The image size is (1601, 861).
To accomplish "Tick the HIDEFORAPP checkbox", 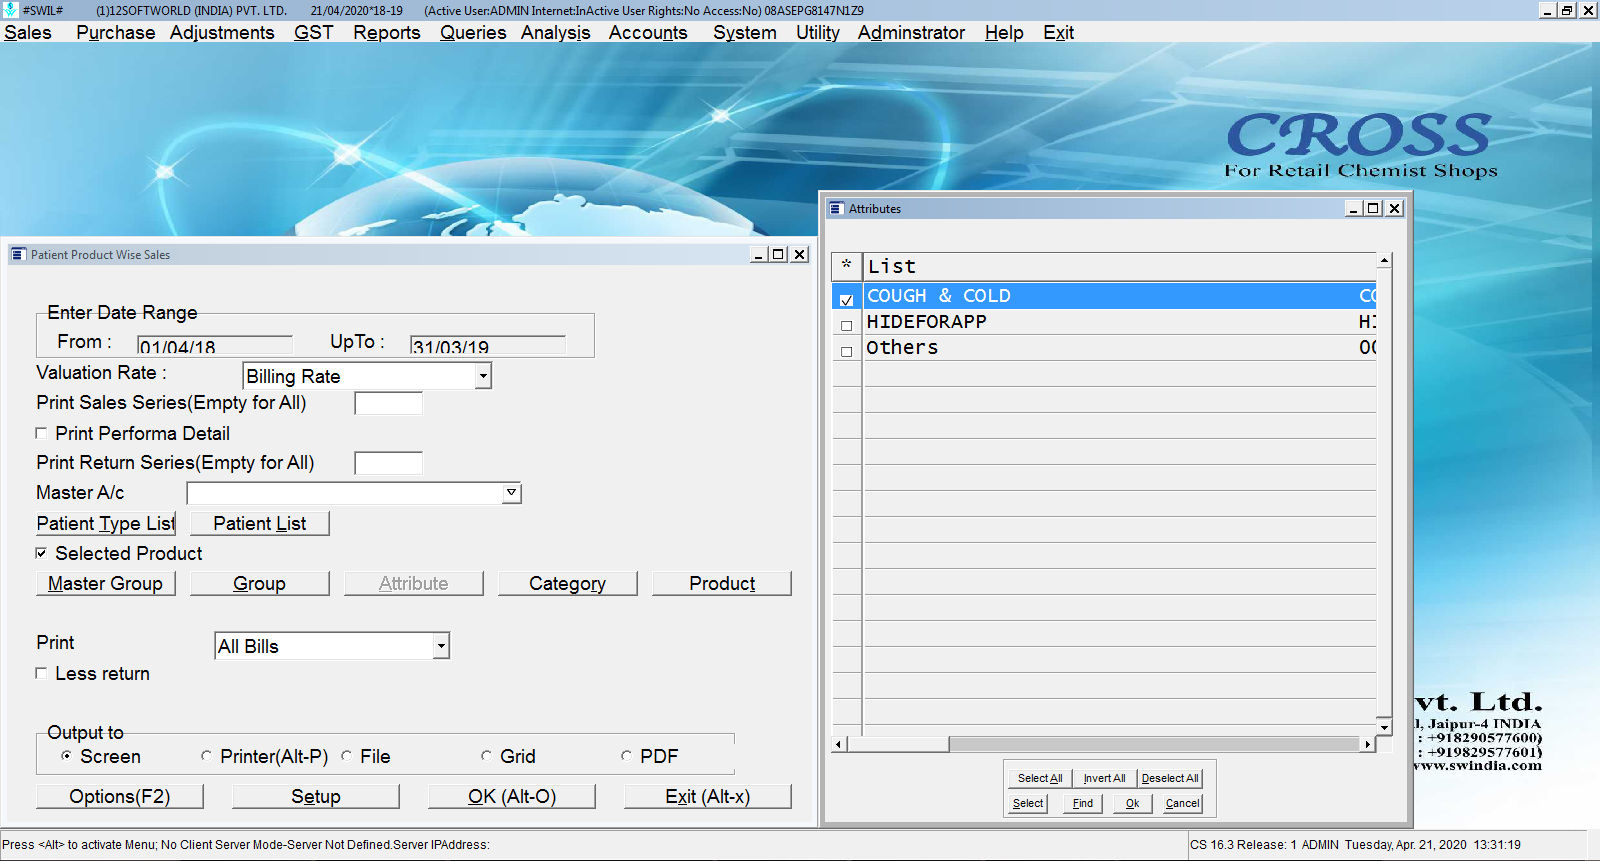I will click(847, 325).
